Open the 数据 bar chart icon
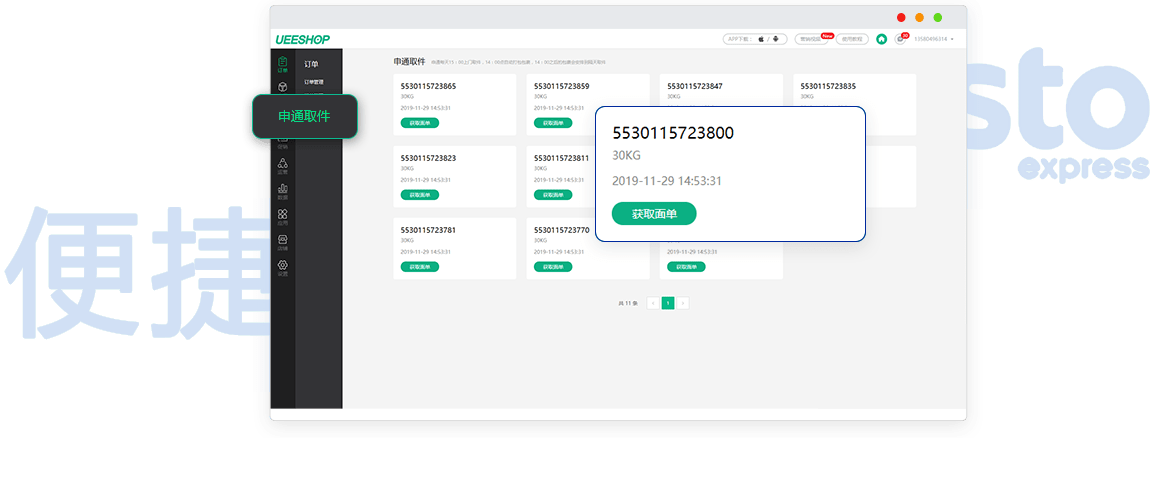 tap(282, 192)
